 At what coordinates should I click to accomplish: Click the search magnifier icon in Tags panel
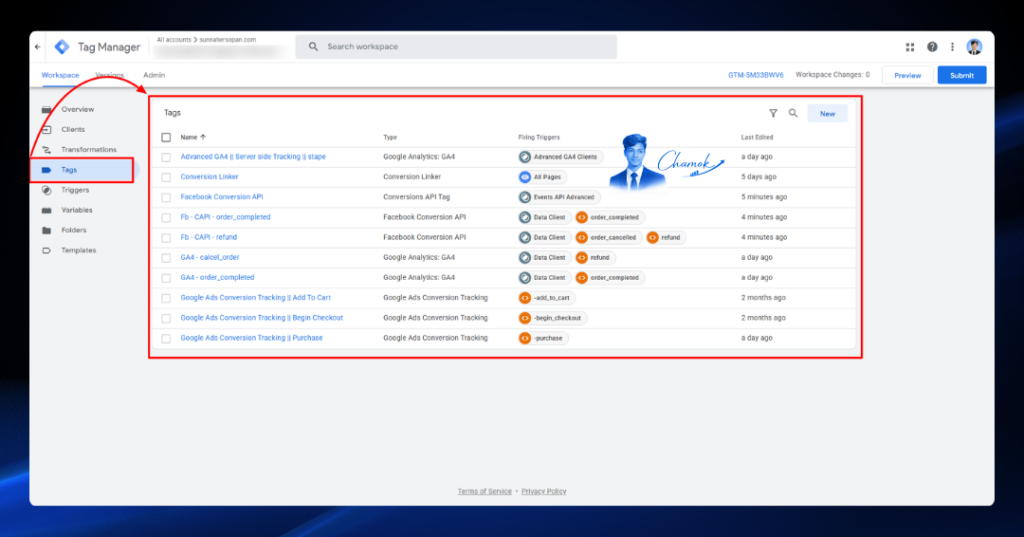793,113
